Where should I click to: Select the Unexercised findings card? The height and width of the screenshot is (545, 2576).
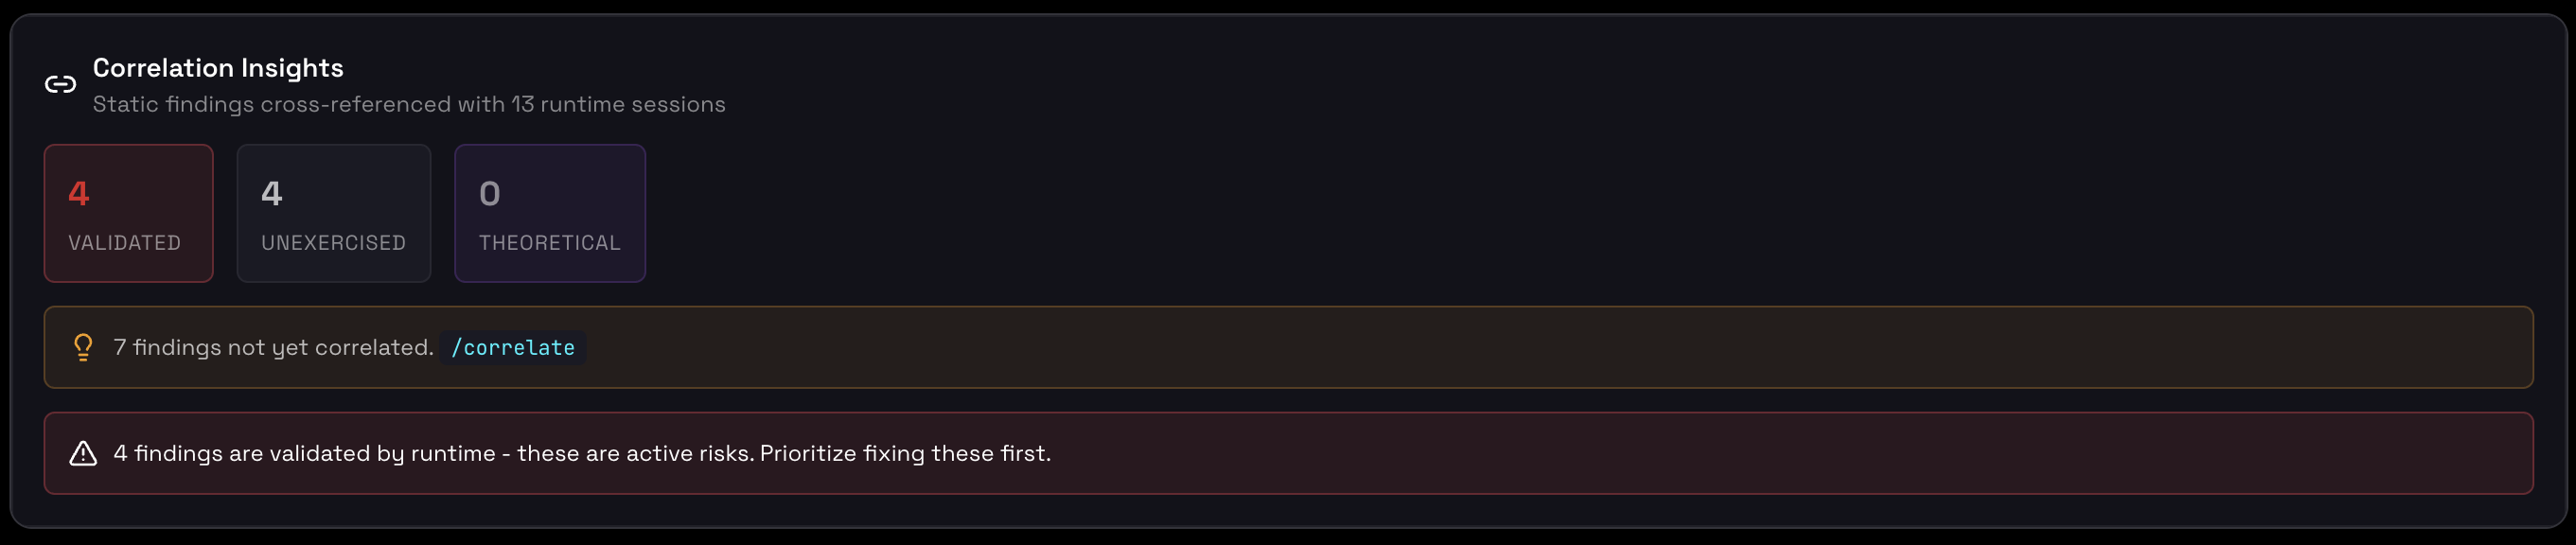(333, 213)
